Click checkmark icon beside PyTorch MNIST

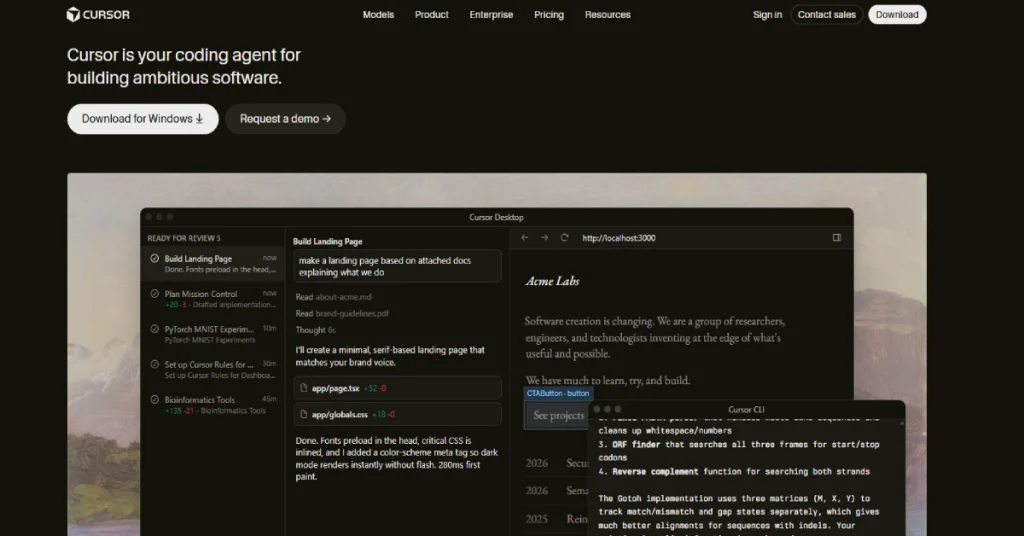[155, 329]
